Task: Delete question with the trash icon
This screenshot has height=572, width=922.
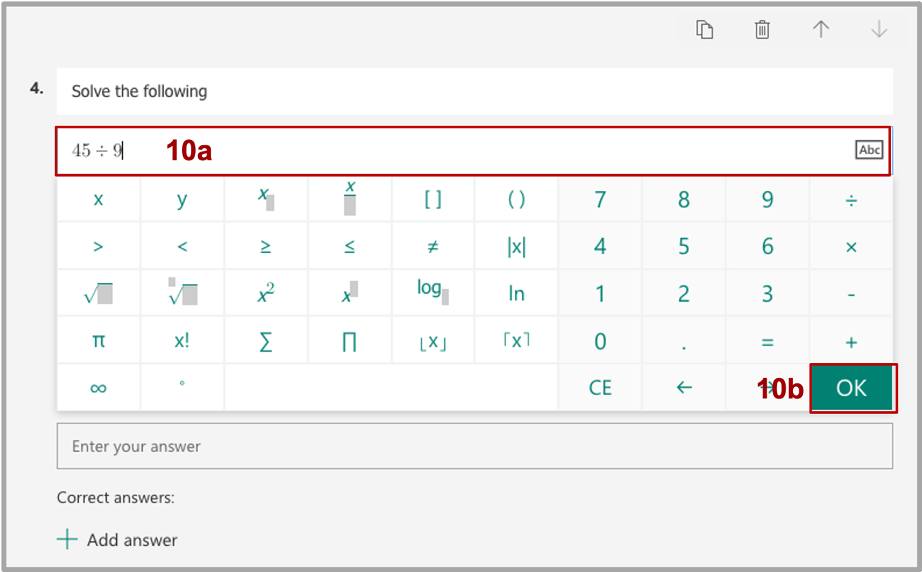Action: pyautogui.click(x=762, y=29)
